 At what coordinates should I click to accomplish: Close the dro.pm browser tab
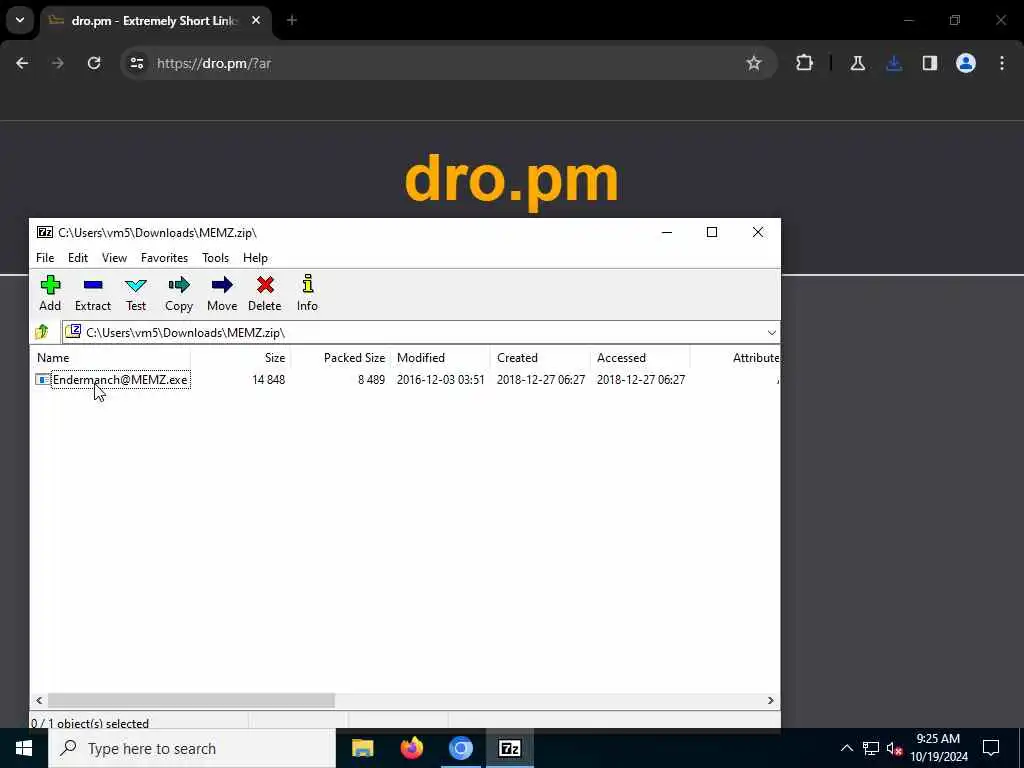256,21
